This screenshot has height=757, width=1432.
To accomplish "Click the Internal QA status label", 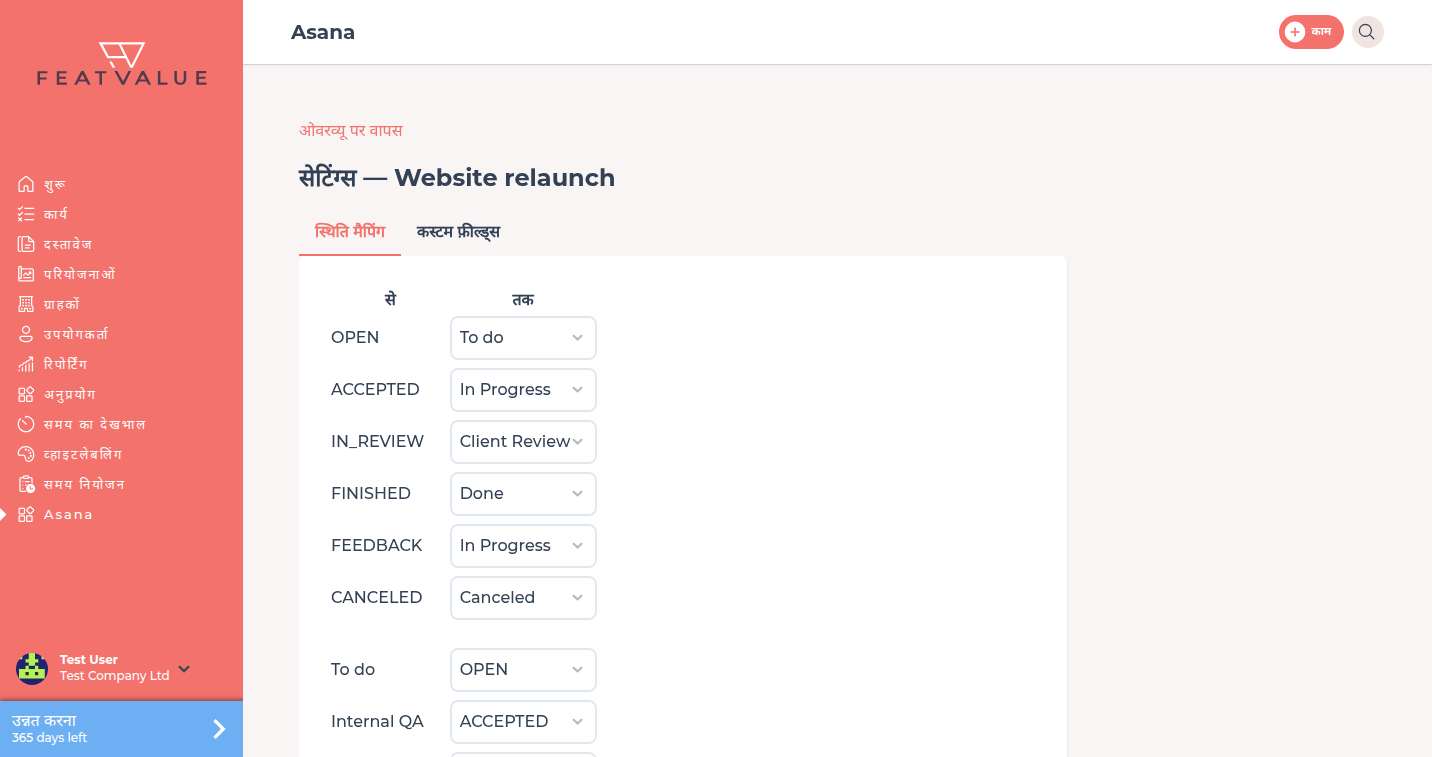I will pos(377,721).
